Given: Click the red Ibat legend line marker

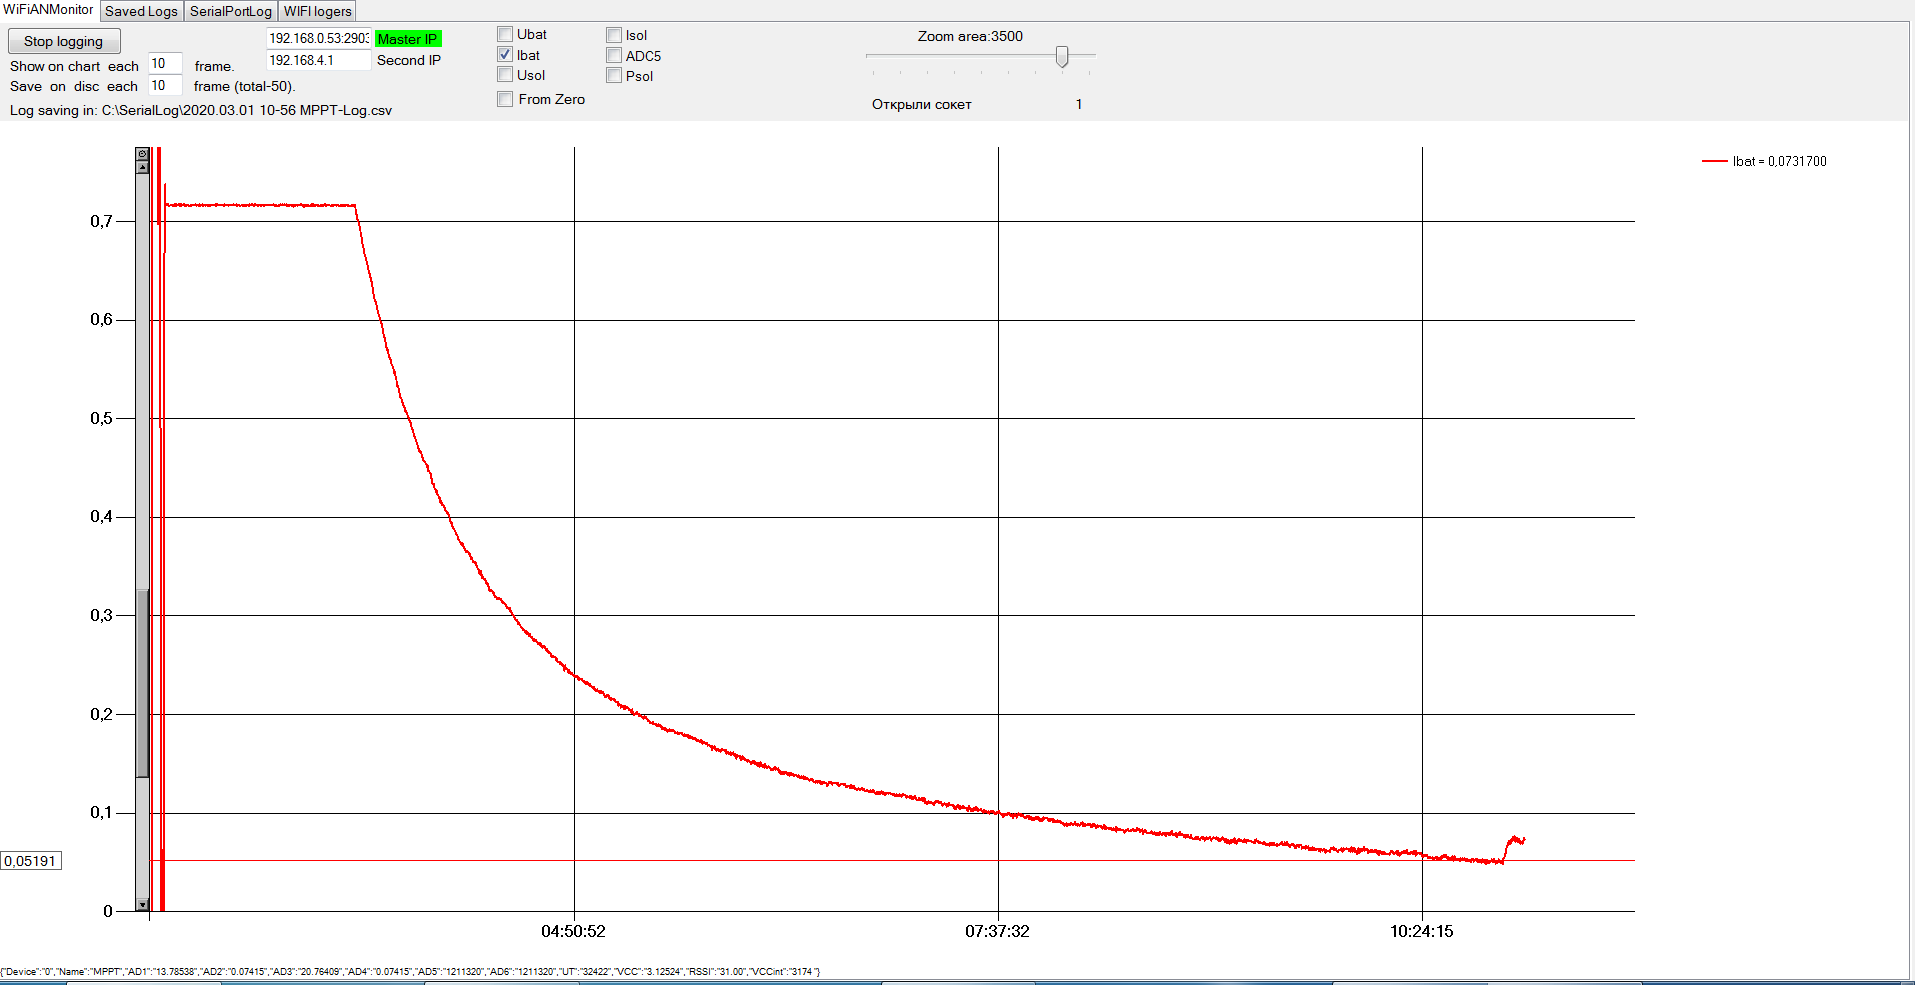Looking at the screenshot, I should 1714,161.
